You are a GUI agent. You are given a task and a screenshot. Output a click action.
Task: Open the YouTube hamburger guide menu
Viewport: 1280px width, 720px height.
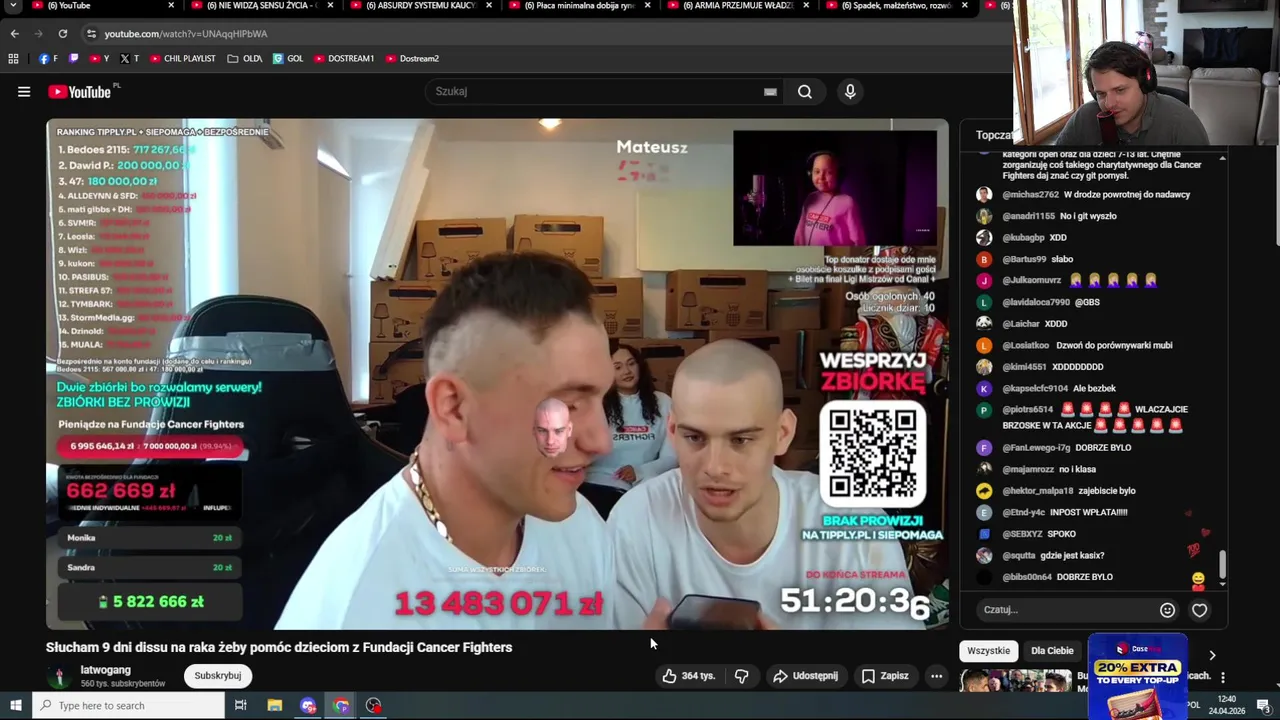pyautogui.click(x=24, y=92)
